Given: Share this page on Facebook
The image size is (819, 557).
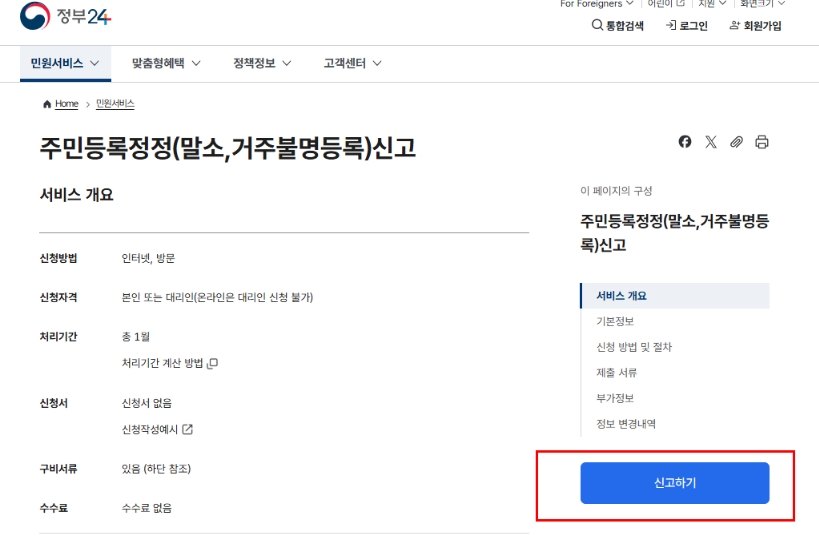Looking at the screenshot, I should (685, 142).
